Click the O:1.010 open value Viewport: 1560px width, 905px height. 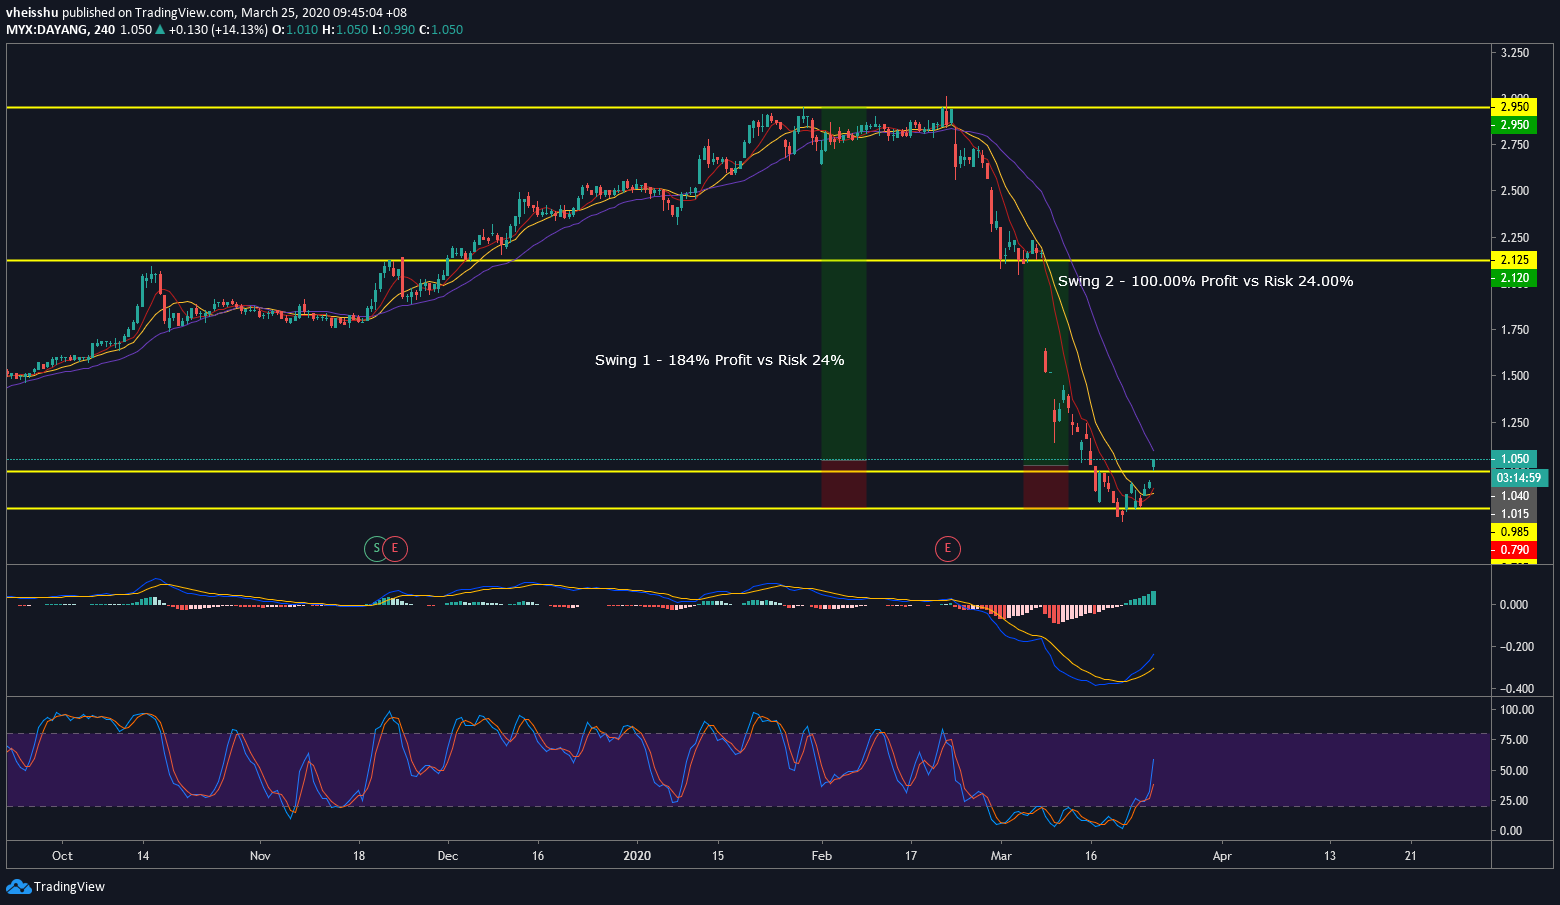click(295, 30)
